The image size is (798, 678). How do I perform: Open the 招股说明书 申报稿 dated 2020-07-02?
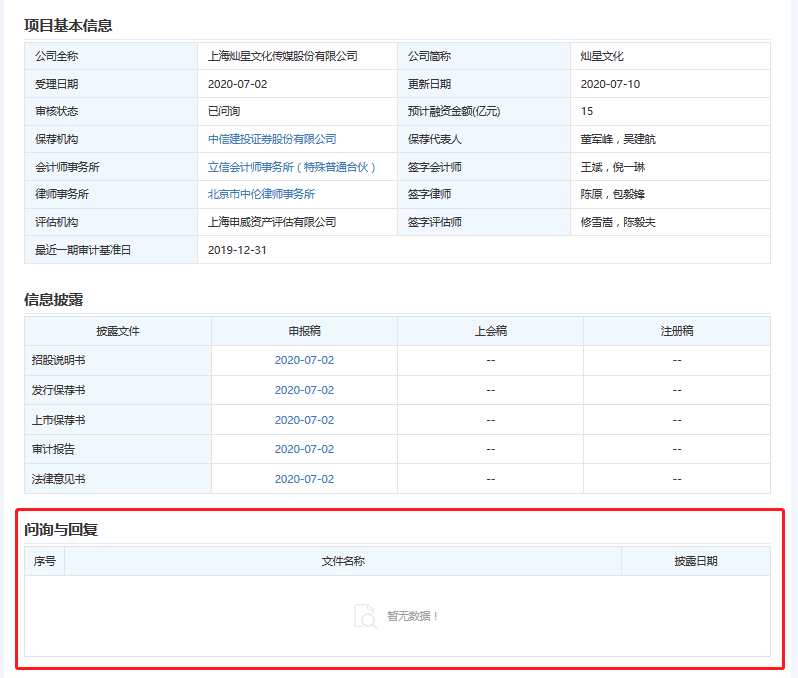pos(304,360)
